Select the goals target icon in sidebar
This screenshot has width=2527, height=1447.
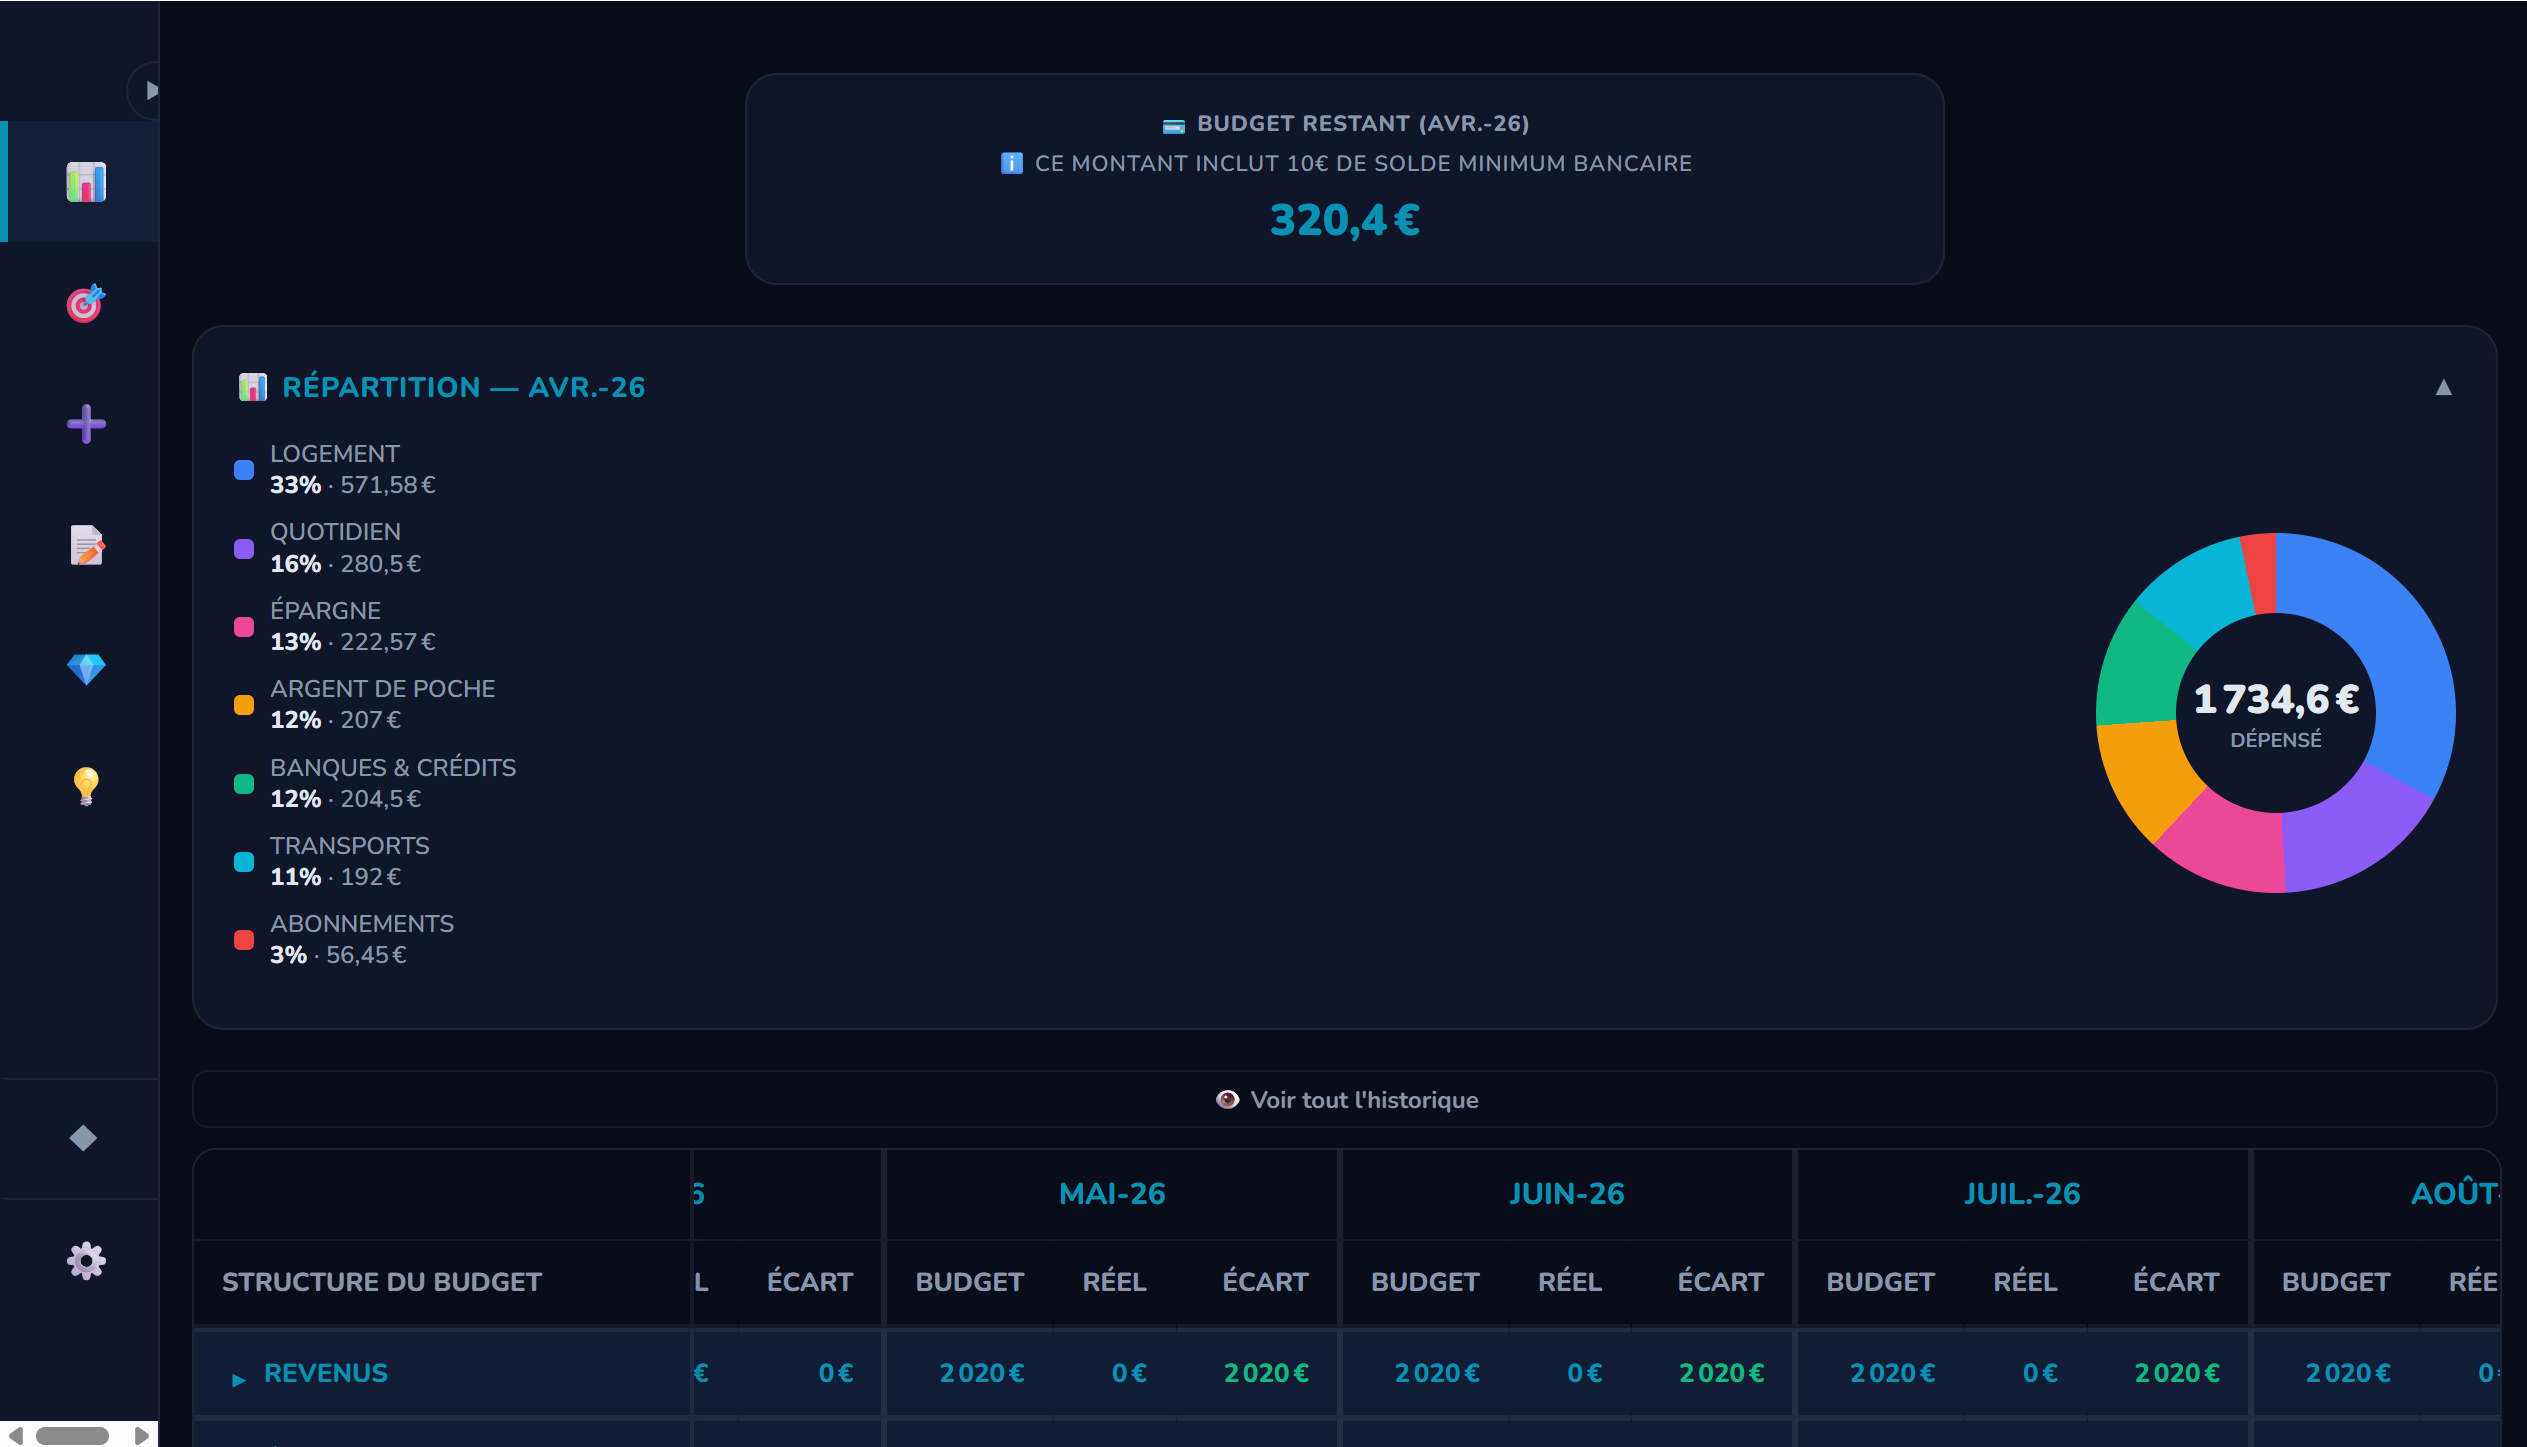(x=85, y=303)
